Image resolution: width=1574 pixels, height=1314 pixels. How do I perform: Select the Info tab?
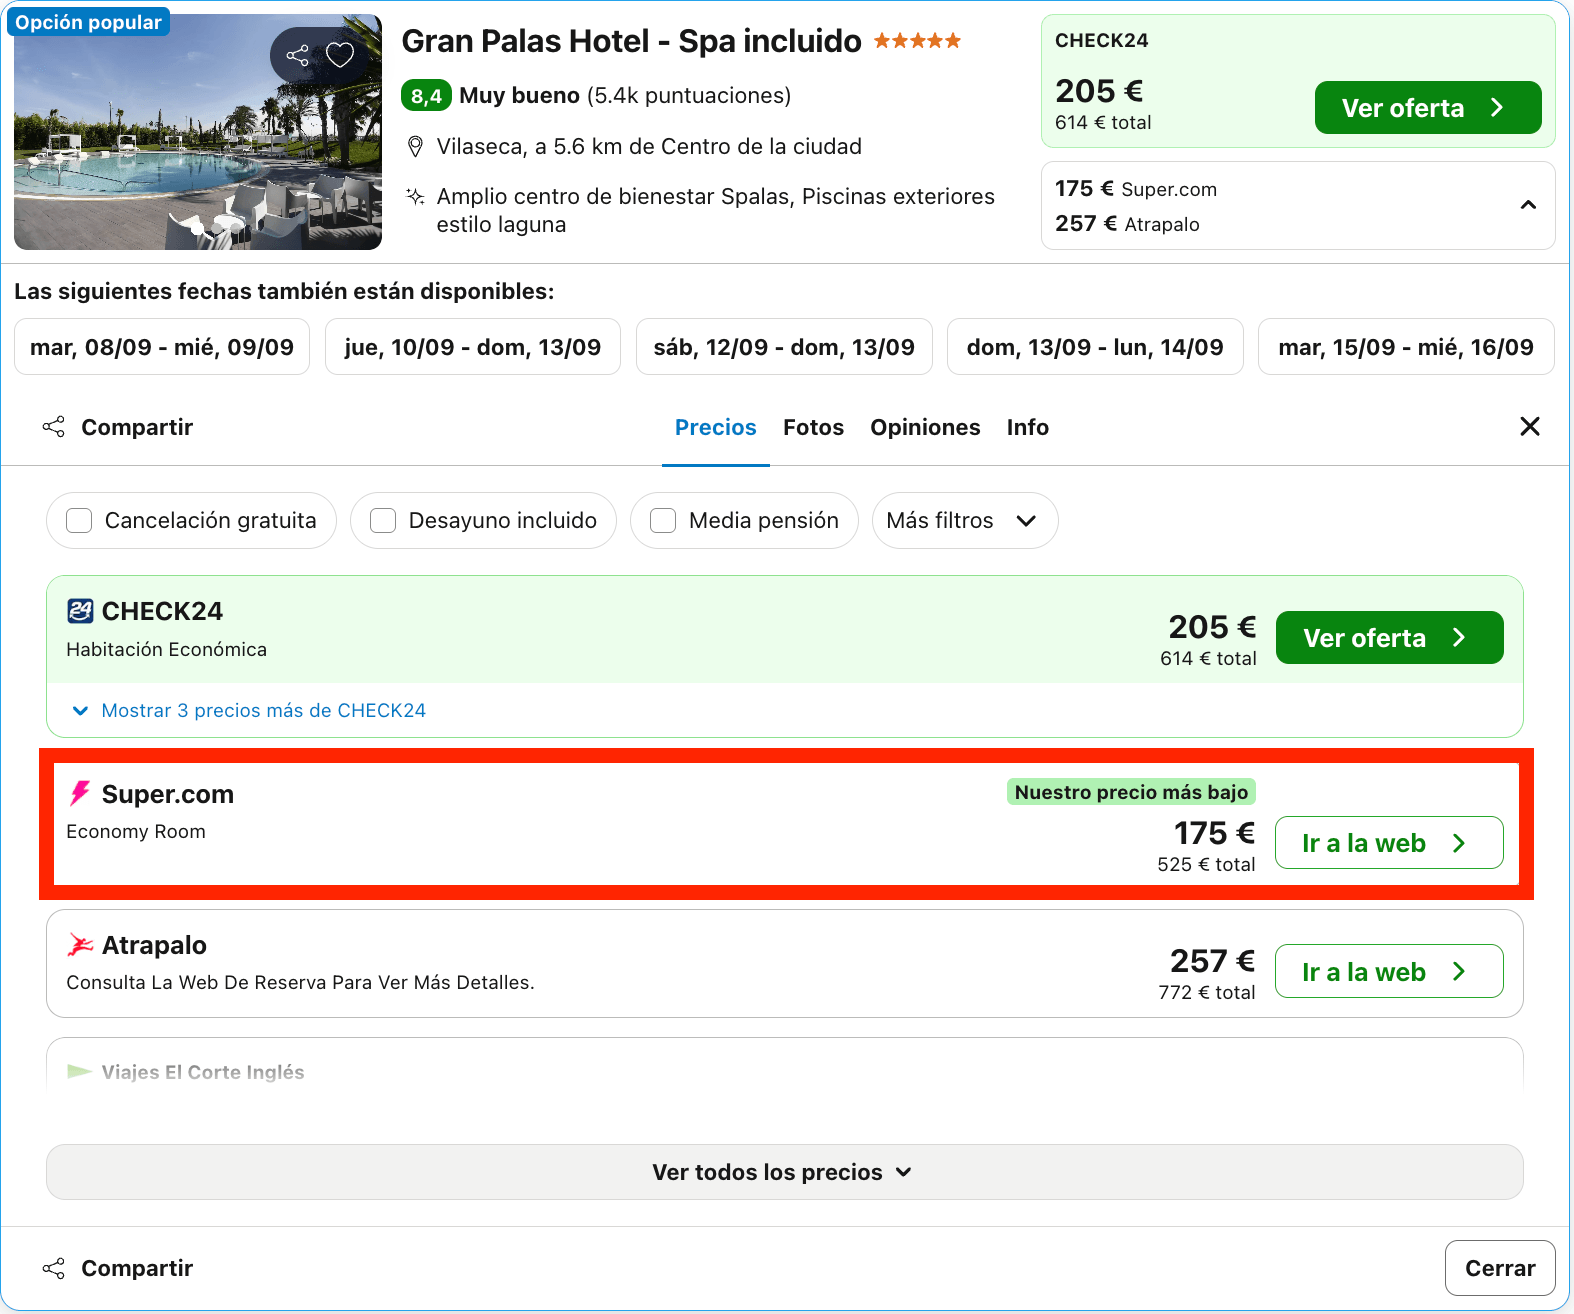(1027, 427)
